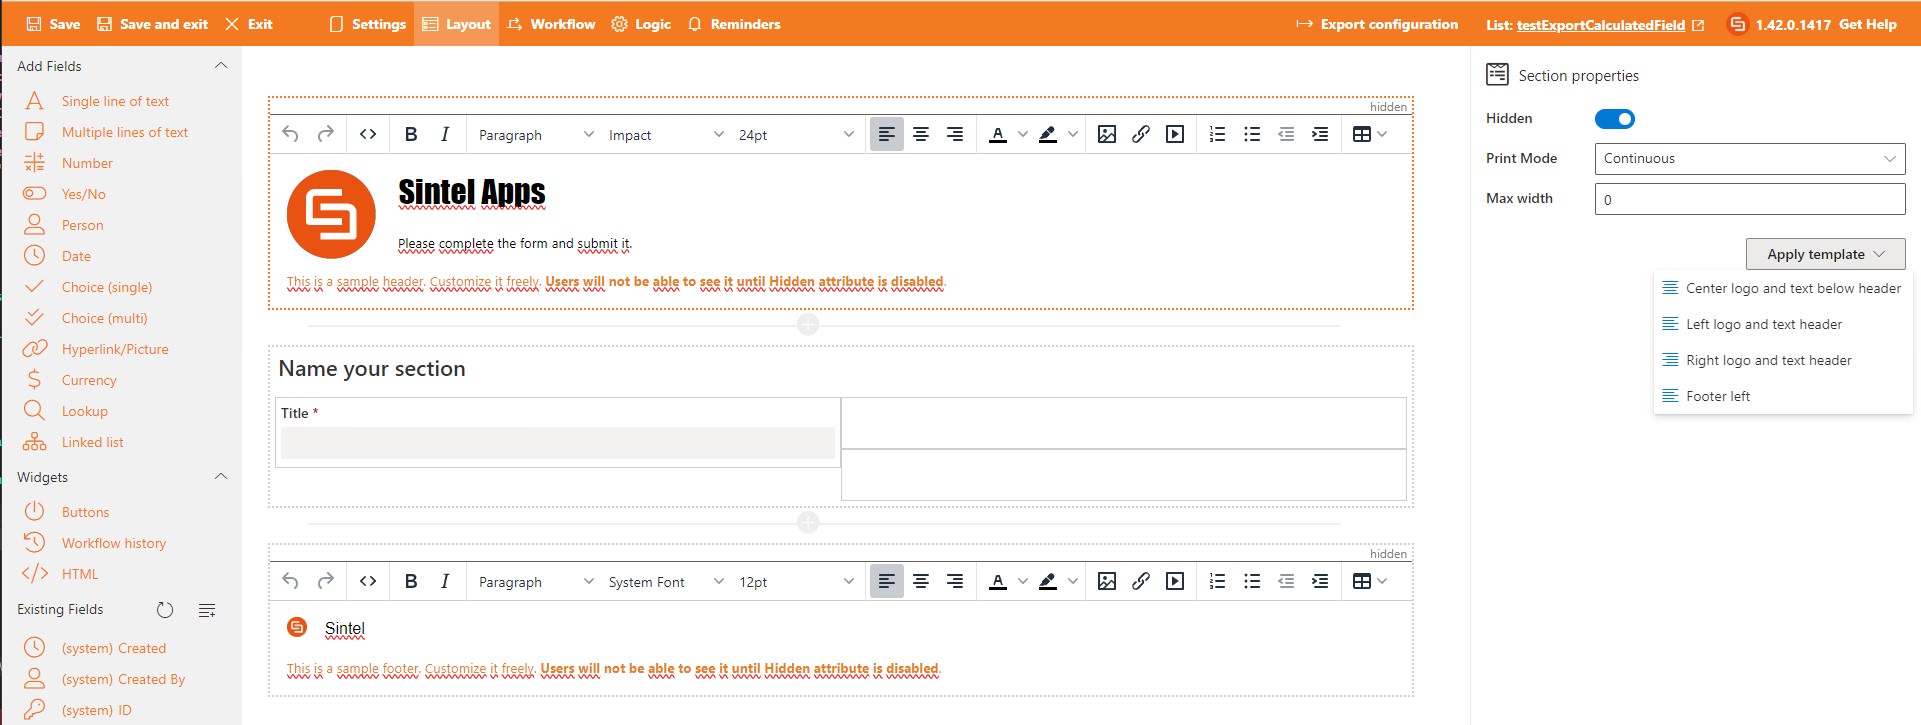1921x725 pixels.
Task: Switch to the Workflow tab
Action: coord(551,24)
